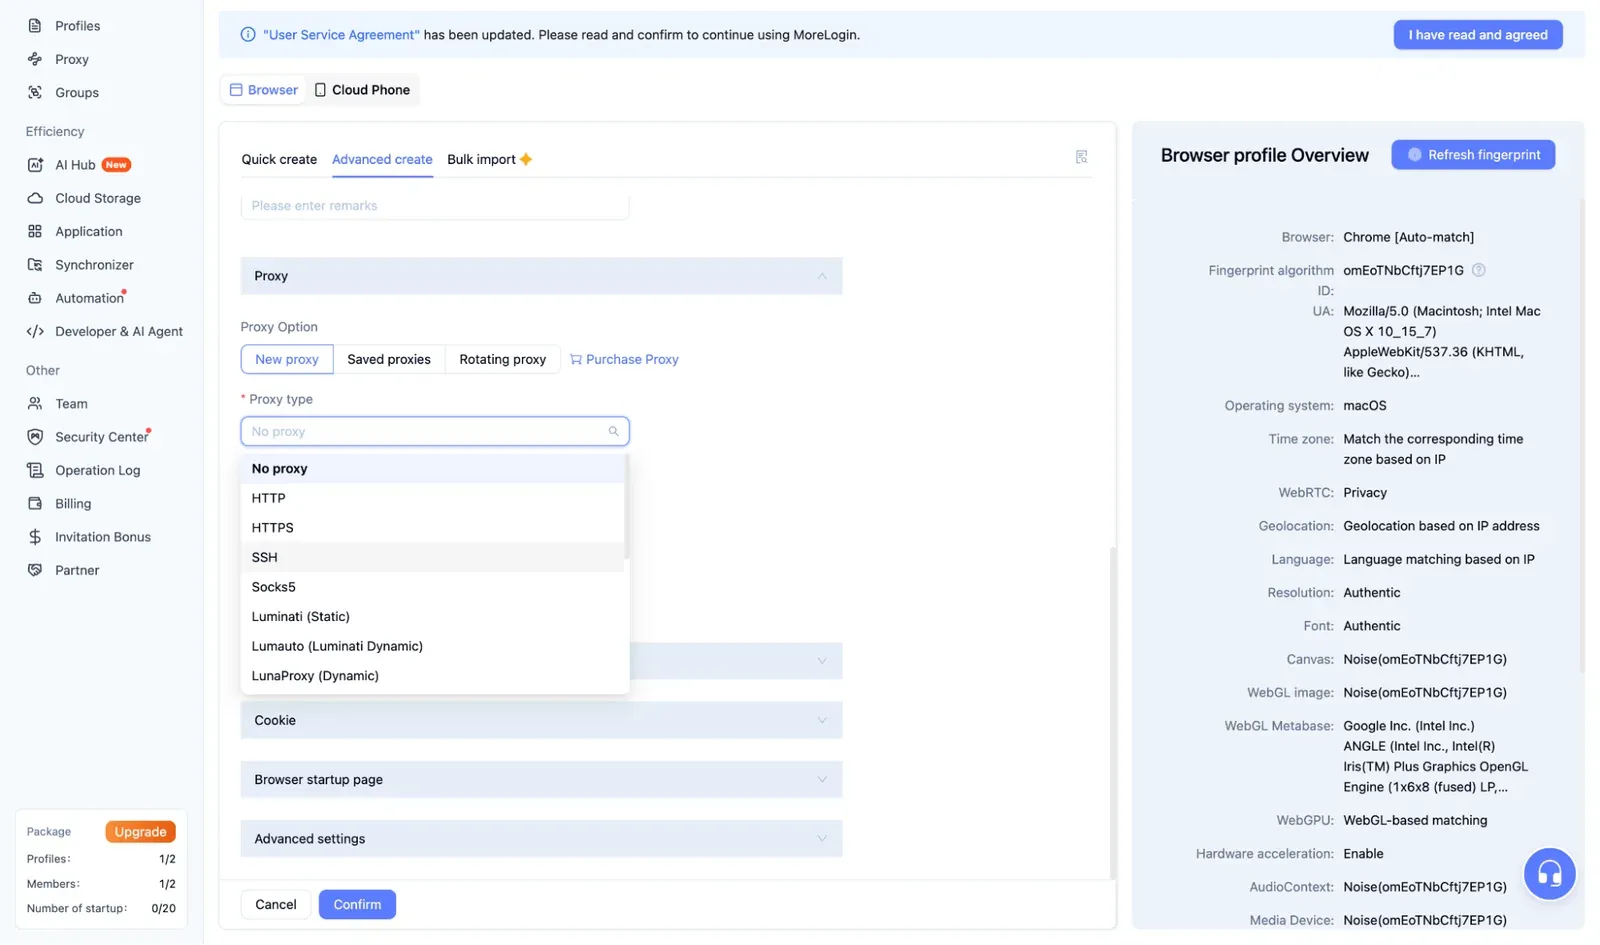1600x945 pixels.
Task: Switch to the Cloud Phone tab
Action: pos(362,90)
